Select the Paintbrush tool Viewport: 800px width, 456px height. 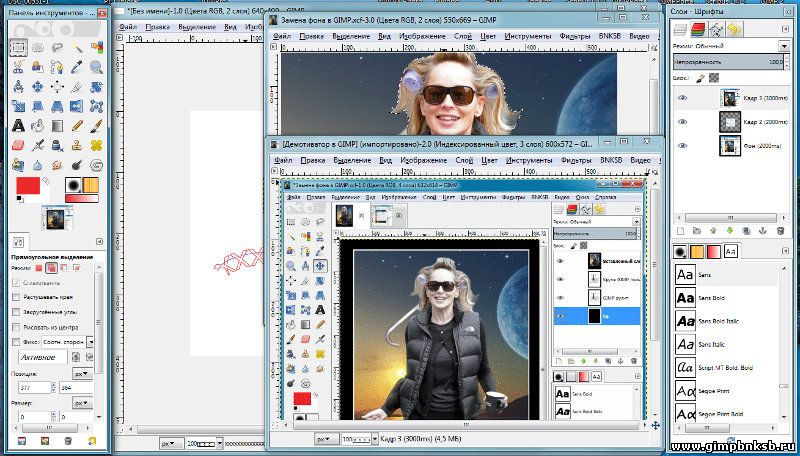(x=96, y=125)
